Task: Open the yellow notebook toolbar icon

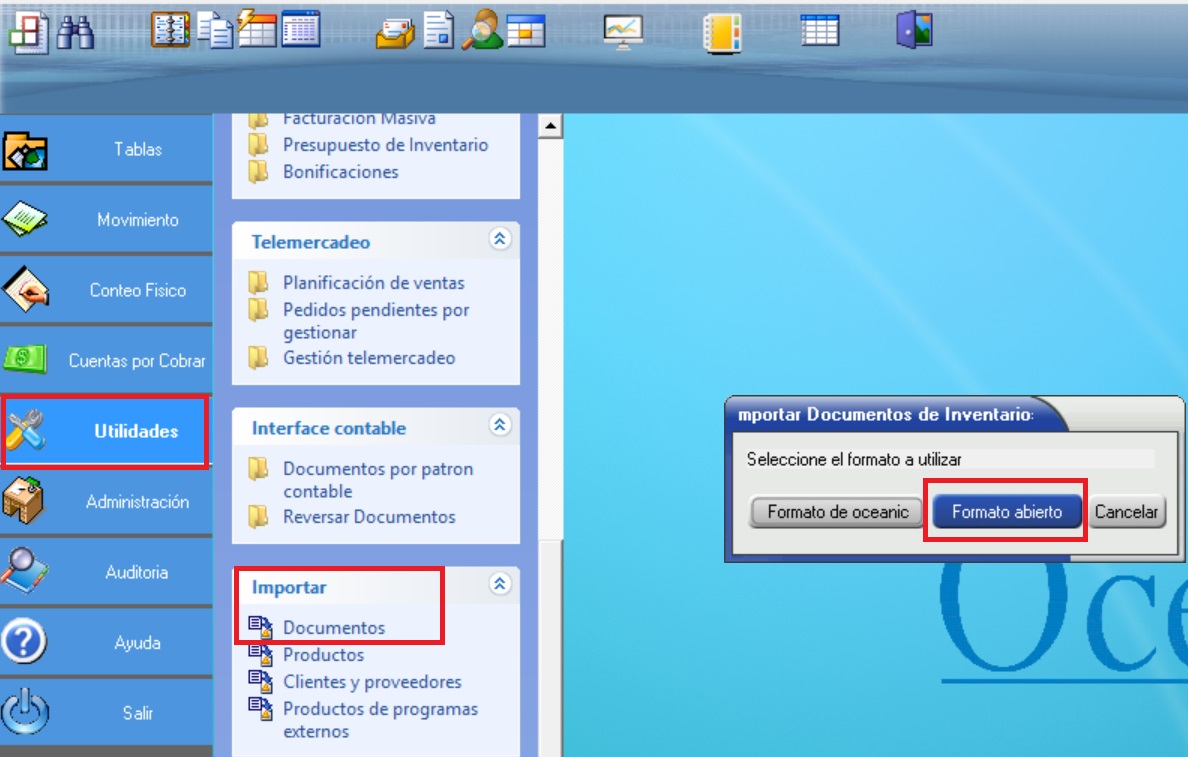Action: [x=722, y=32]
